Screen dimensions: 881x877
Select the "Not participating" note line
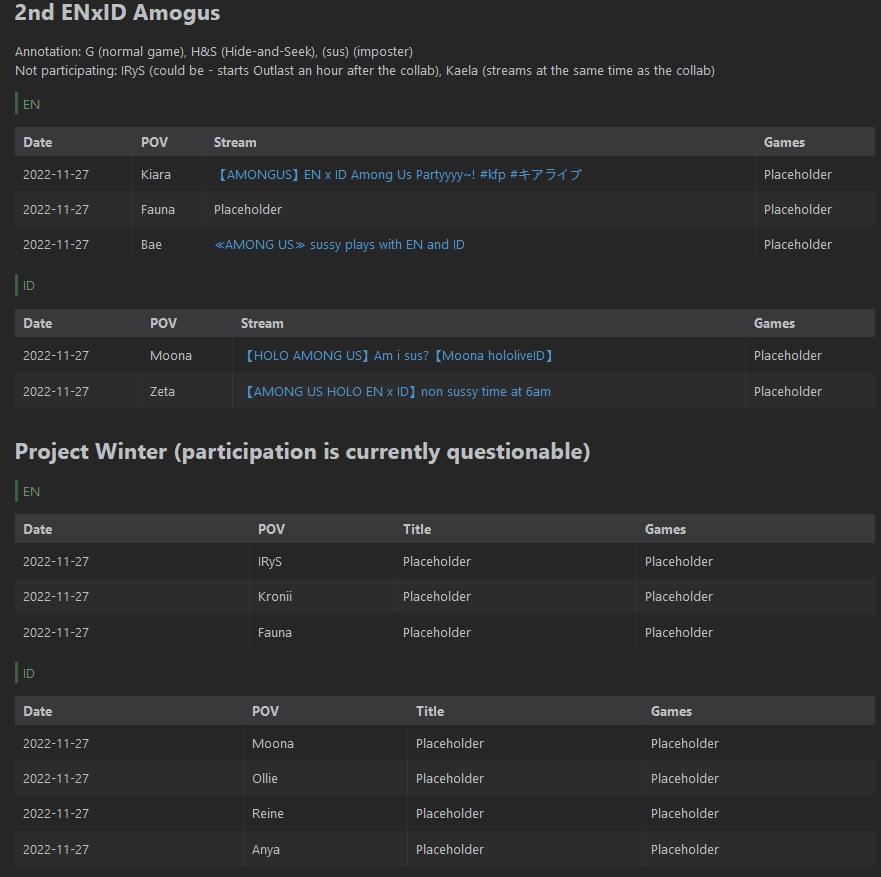pyautogui.click(x=365, y=70)
